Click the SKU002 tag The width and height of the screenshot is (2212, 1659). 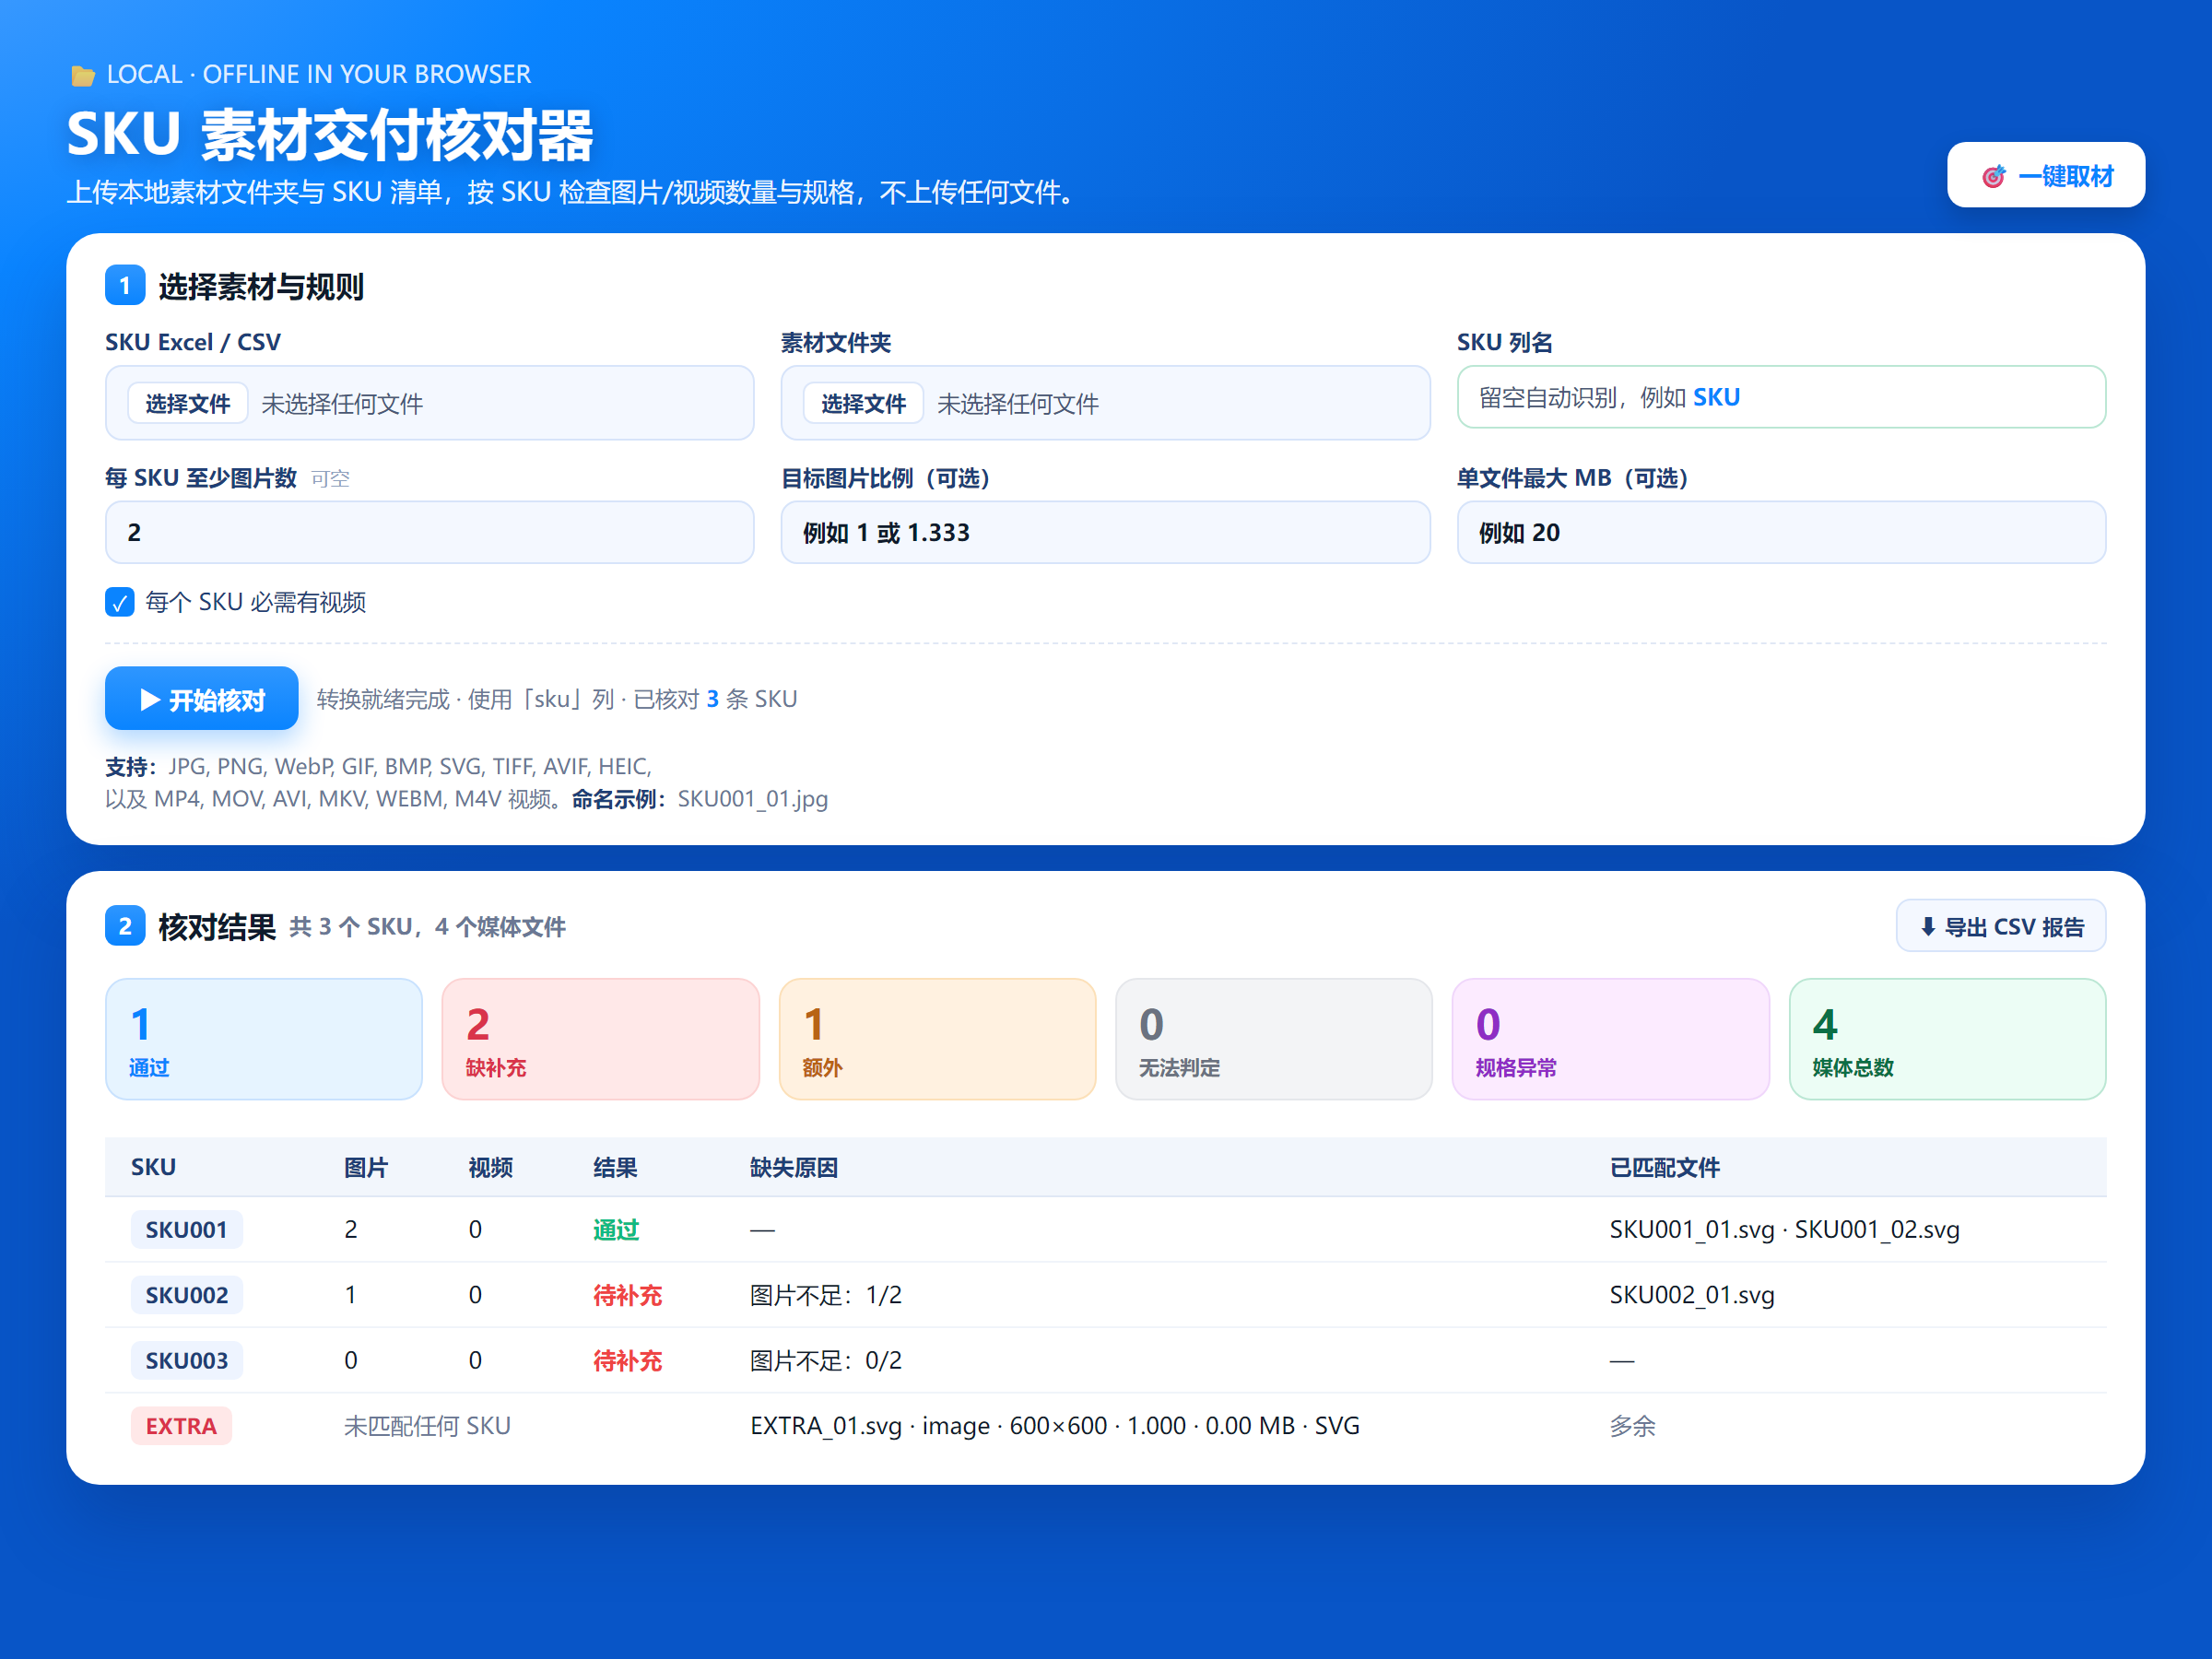pyautogui.click(x=187, y=1295)
